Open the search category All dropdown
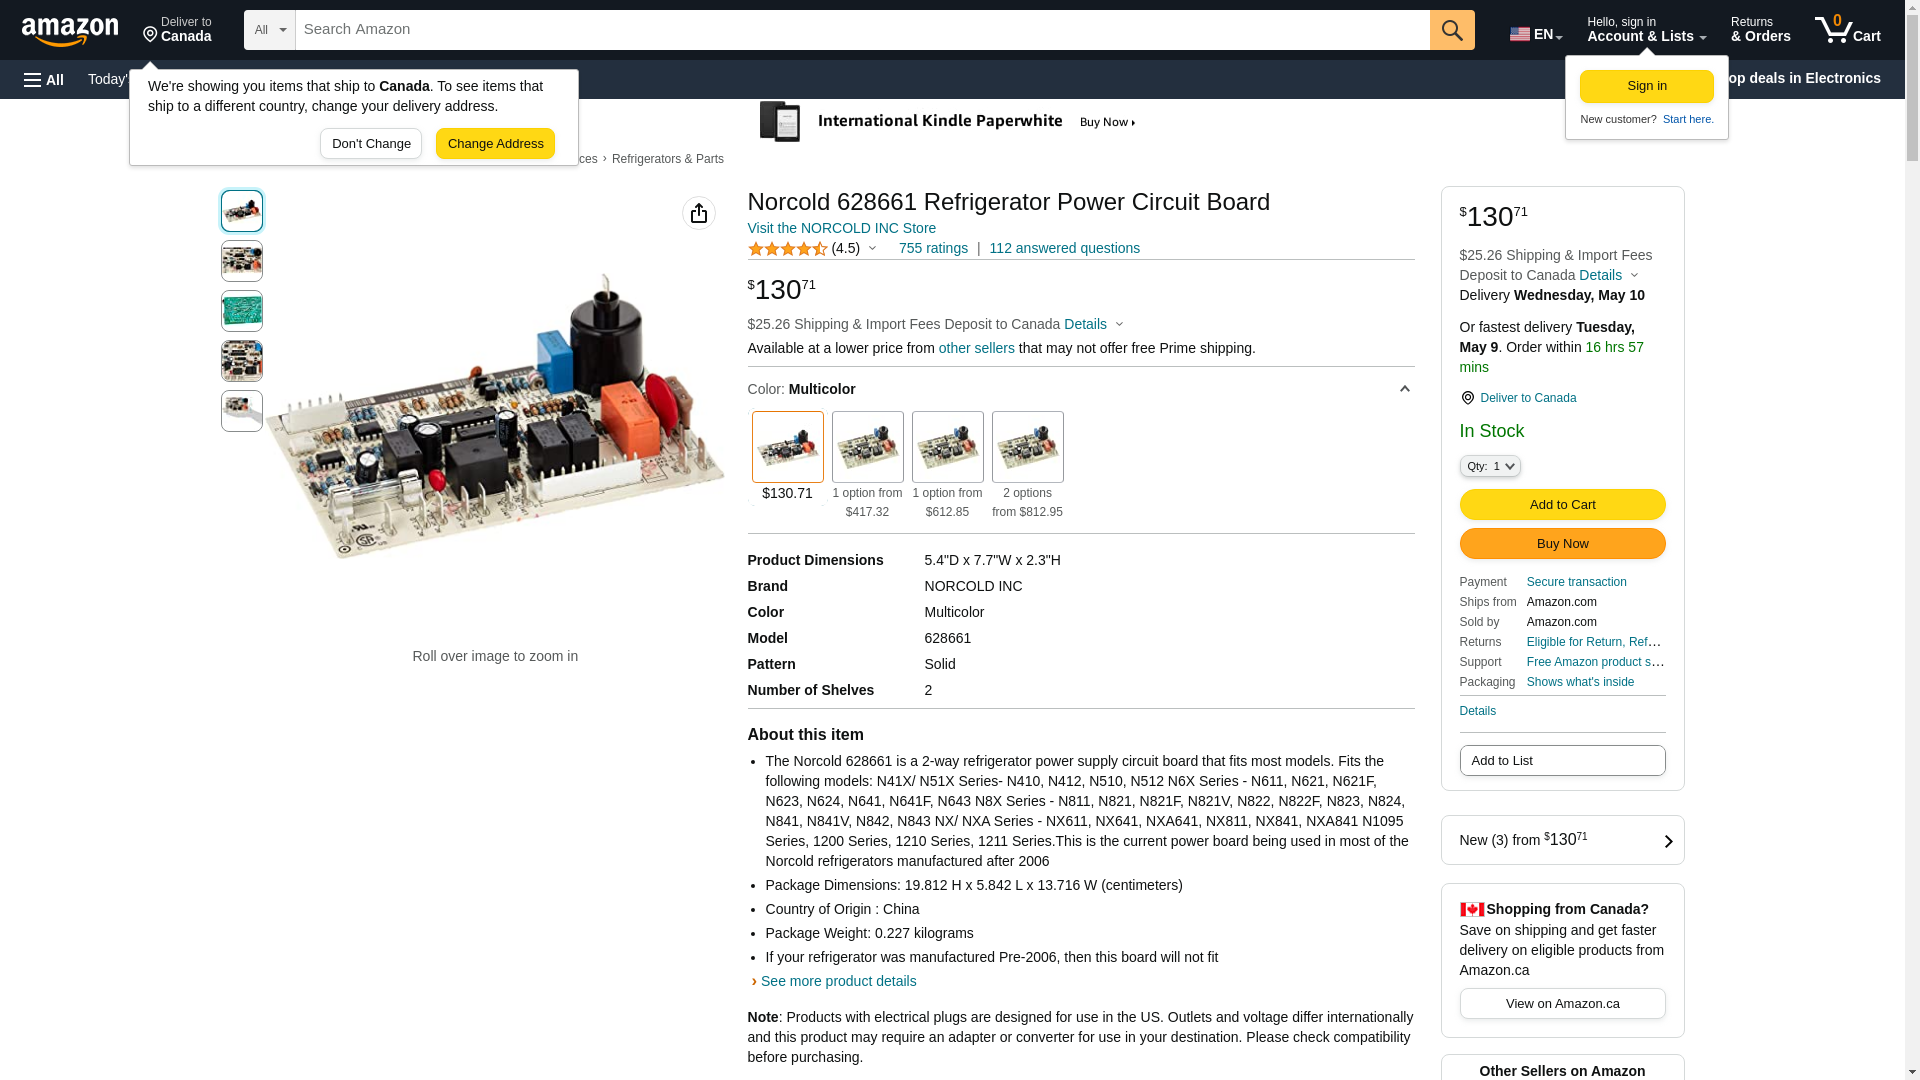1920x1080 pixels. tap(269, 30)
